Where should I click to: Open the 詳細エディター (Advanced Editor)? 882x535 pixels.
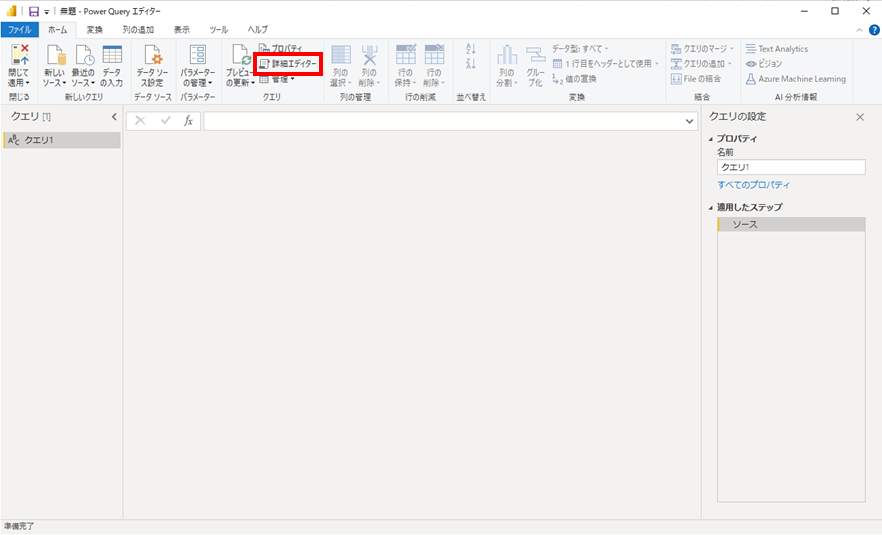(288, 64)
